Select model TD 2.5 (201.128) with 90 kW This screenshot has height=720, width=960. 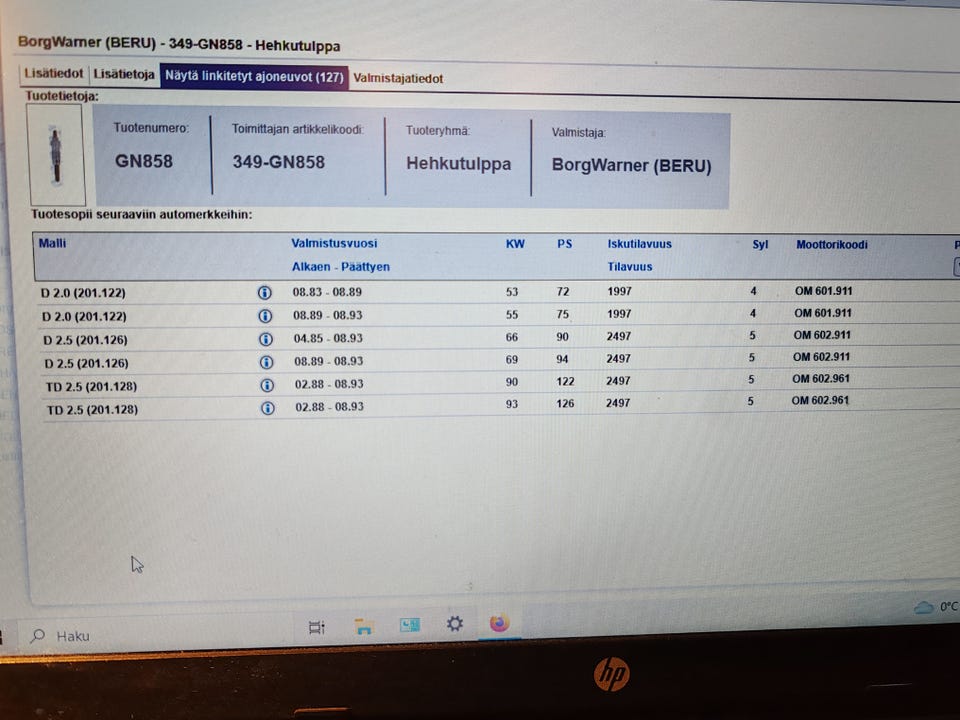click(x=91, y=386)
